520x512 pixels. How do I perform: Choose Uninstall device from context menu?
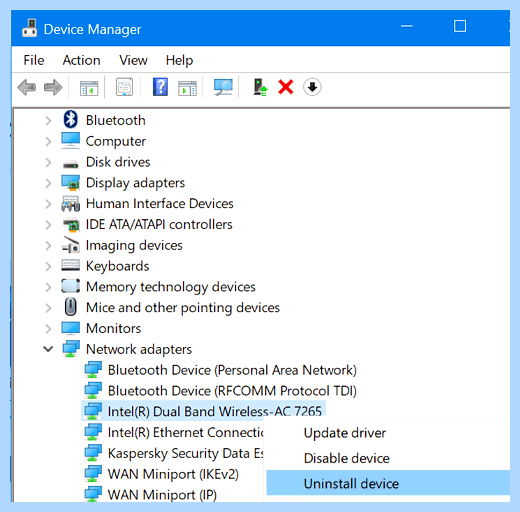click(388, 483)
